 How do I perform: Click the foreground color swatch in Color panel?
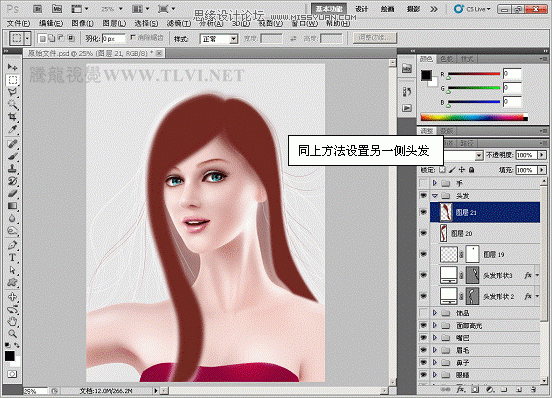tap(426, 75)
